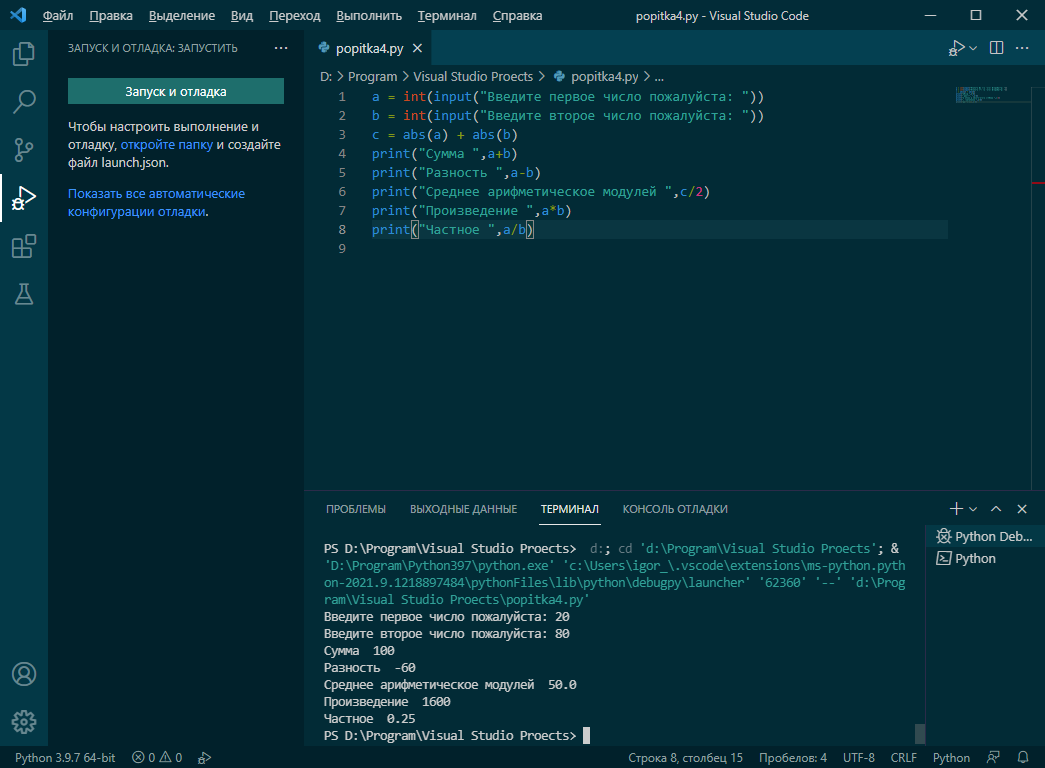Screen dimensions: 1045x768
Task: Open the Search sidebar icon
Action: (x=24, y=102)
